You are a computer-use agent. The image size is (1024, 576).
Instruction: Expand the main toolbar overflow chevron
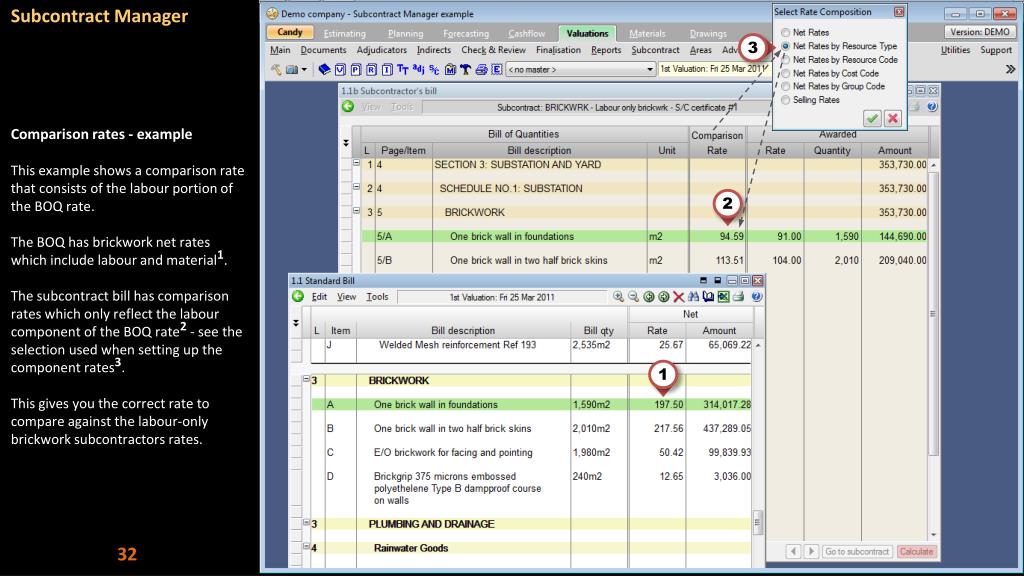pyautogui.click(x=1010, y=69)
